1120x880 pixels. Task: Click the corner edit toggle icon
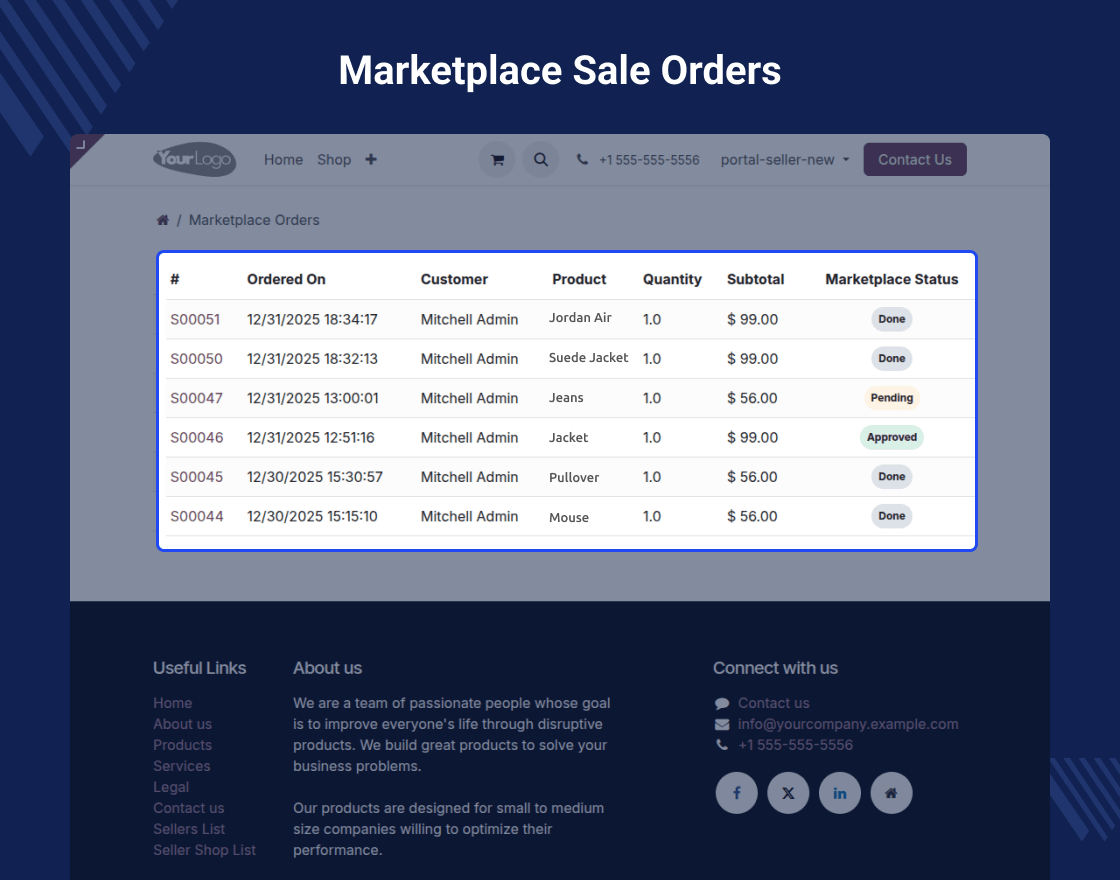(81, 145)
